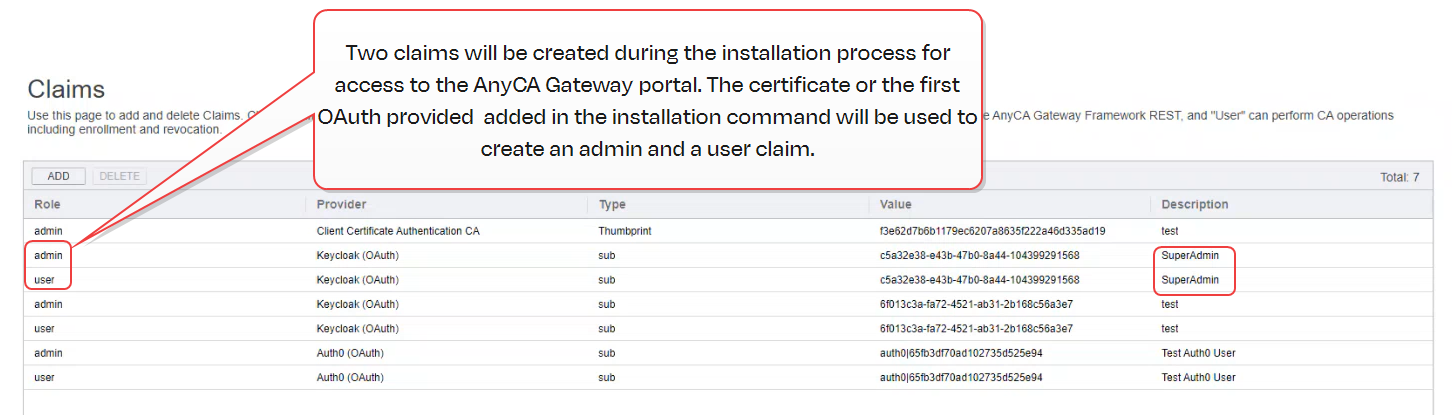Click the Total: 7 count label
The width and height of the screenshot is (1455, 420).
1399,177
